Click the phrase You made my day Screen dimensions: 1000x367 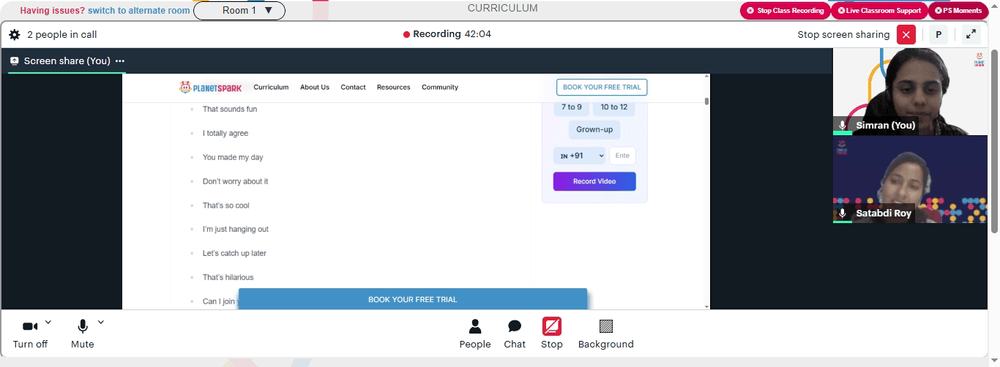click(233, 157)
